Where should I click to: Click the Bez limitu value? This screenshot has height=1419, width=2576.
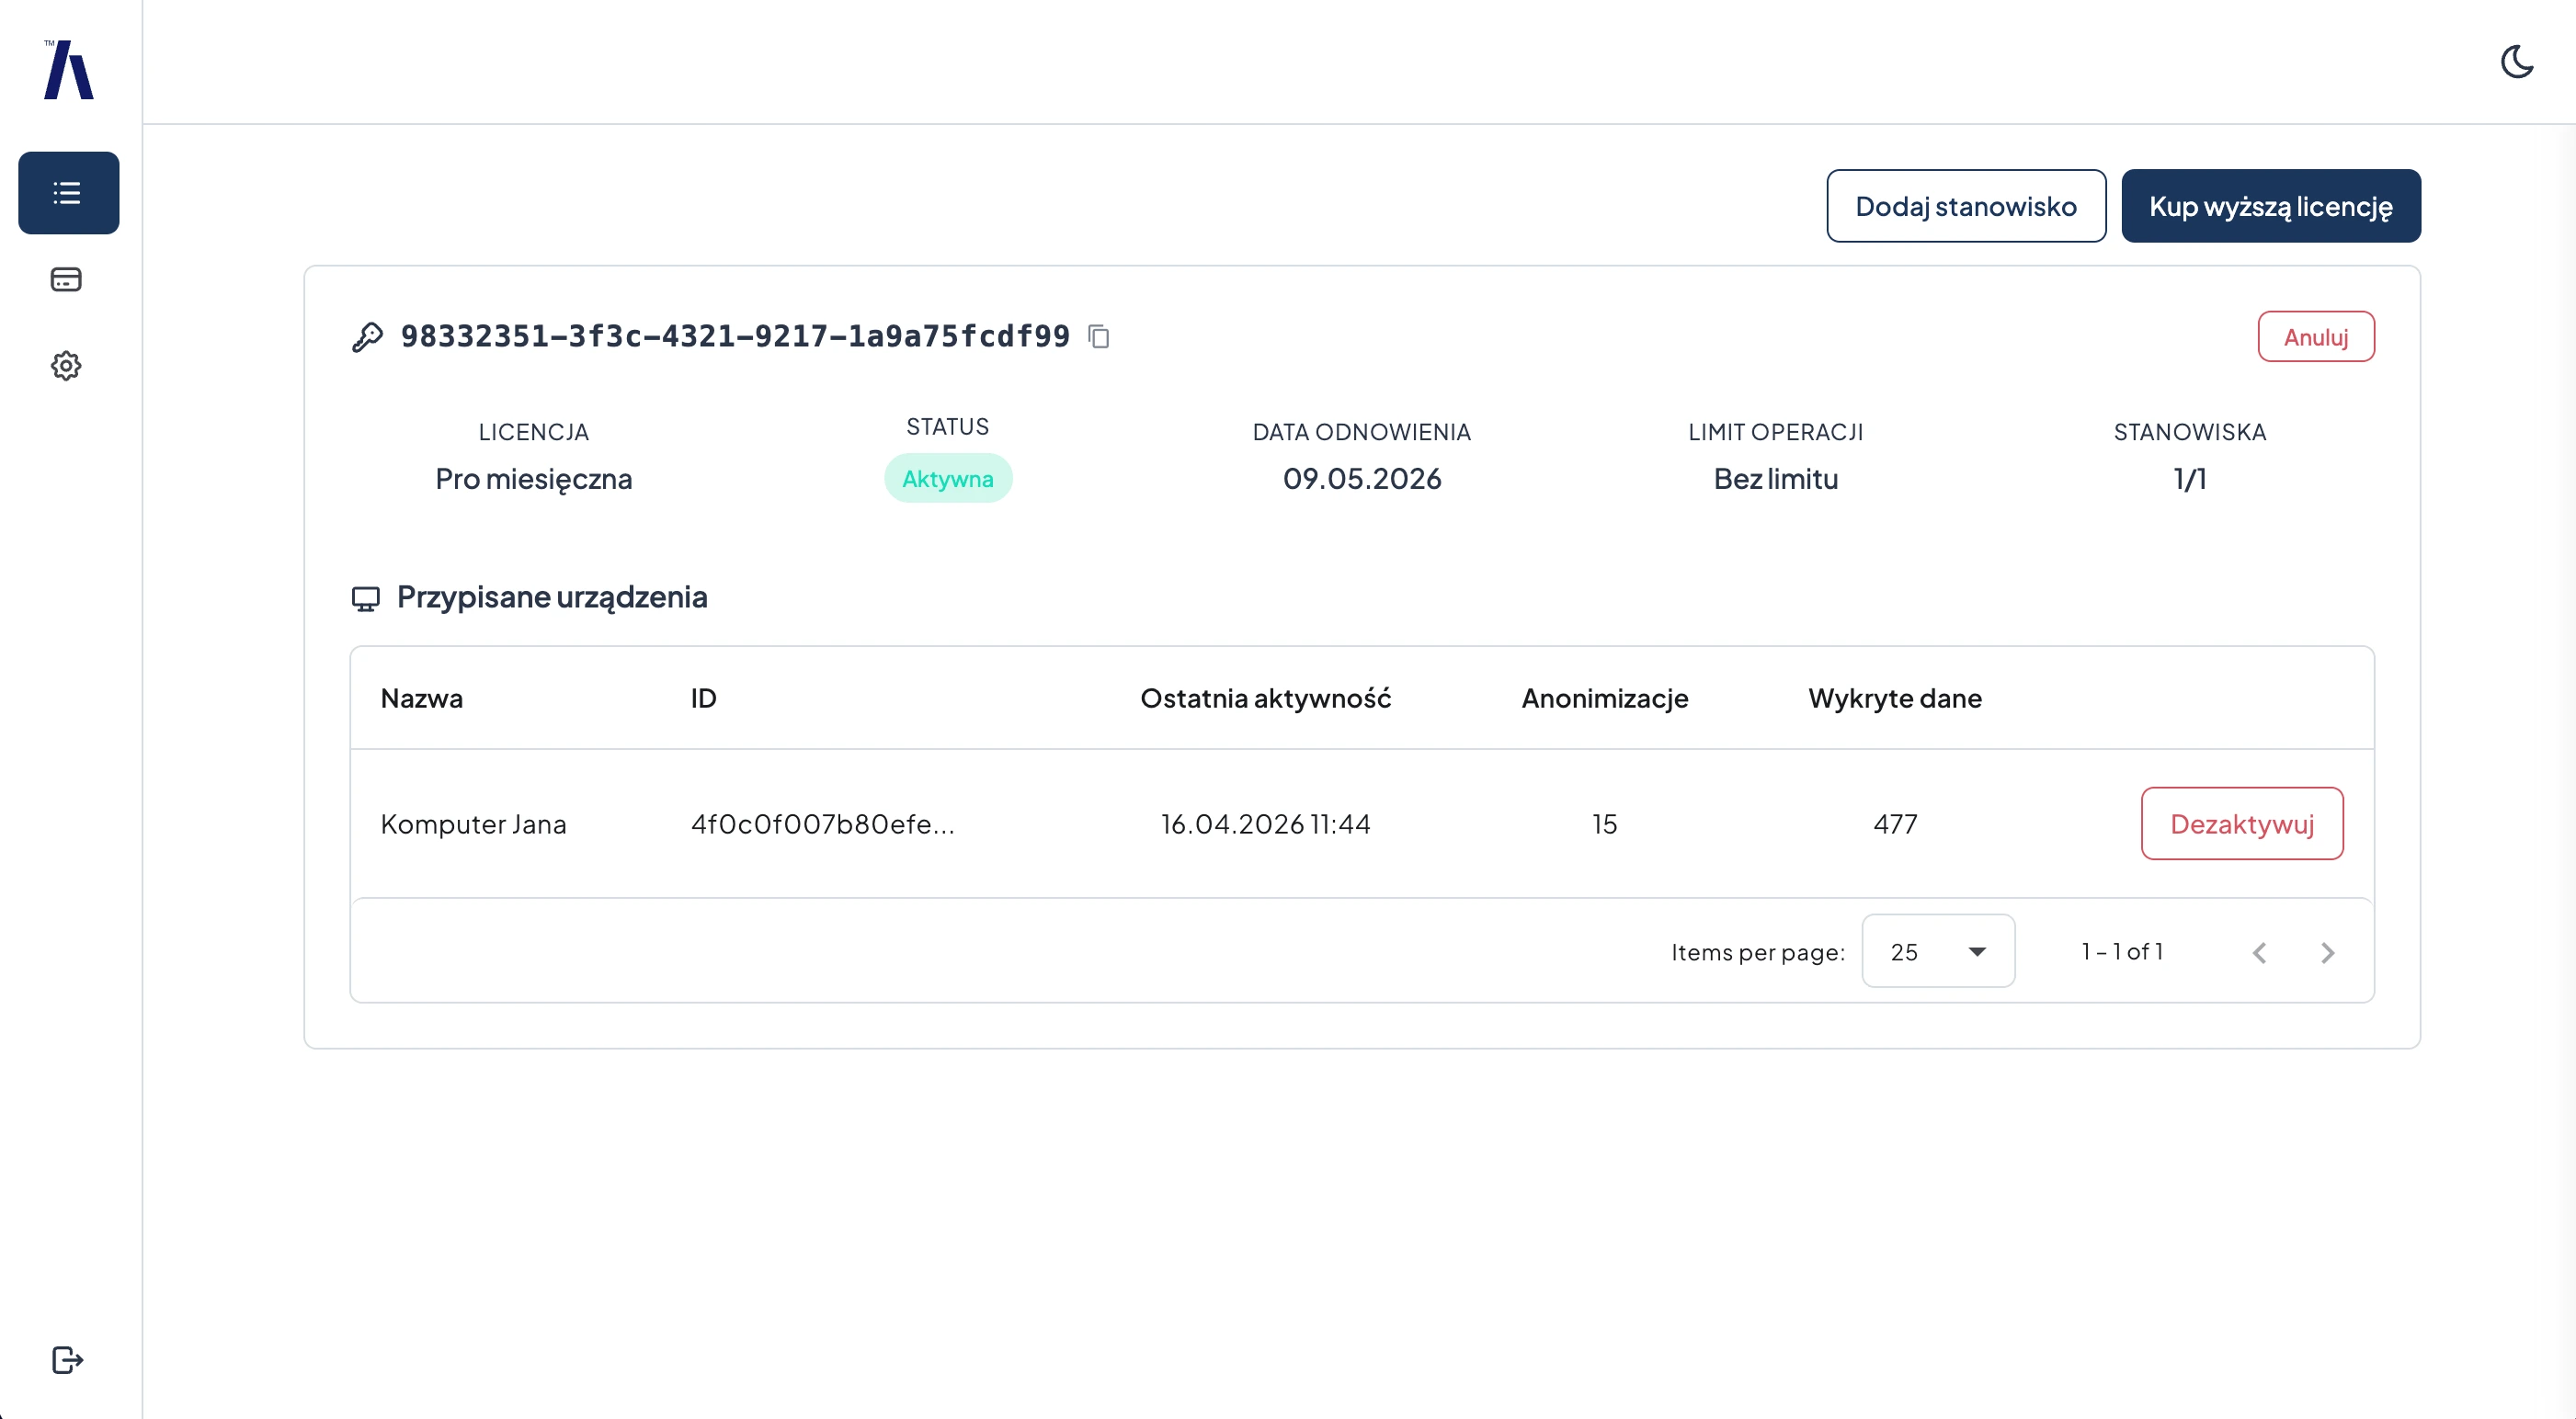[1776, 479]
